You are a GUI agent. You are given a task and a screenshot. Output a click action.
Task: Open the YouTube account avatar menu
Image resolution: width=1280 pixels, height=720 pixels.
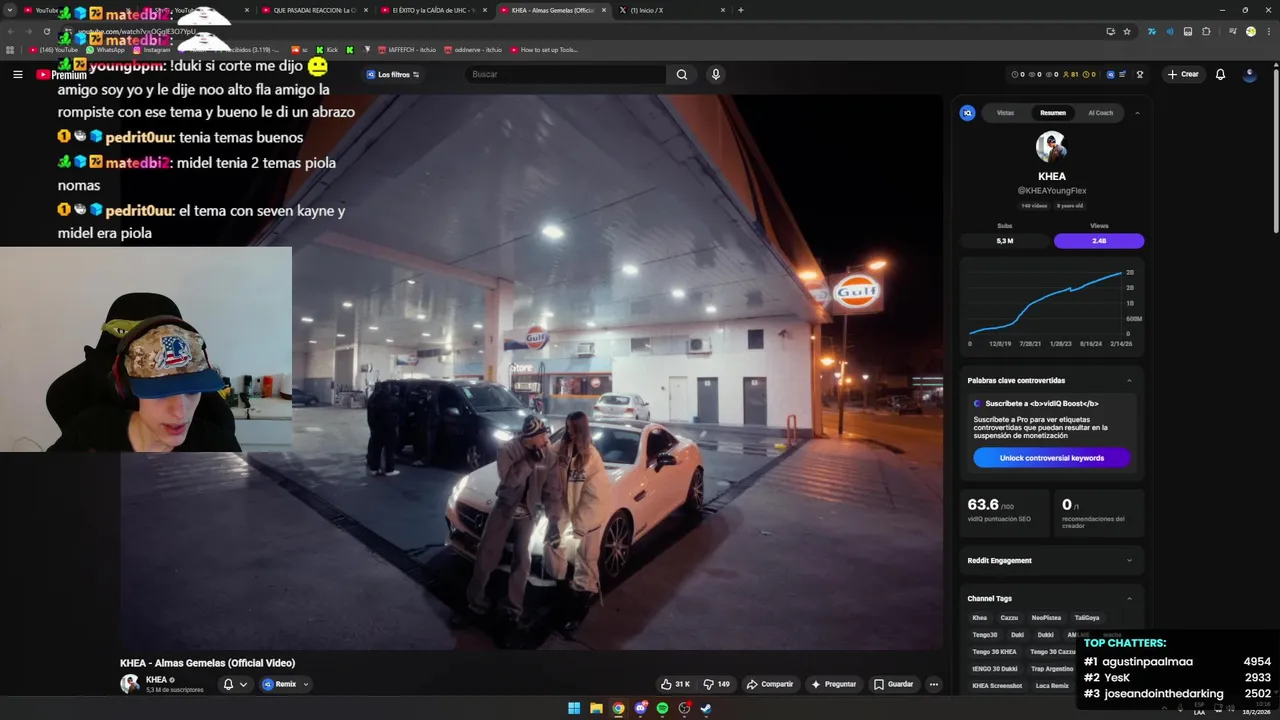coord(1249,74)
